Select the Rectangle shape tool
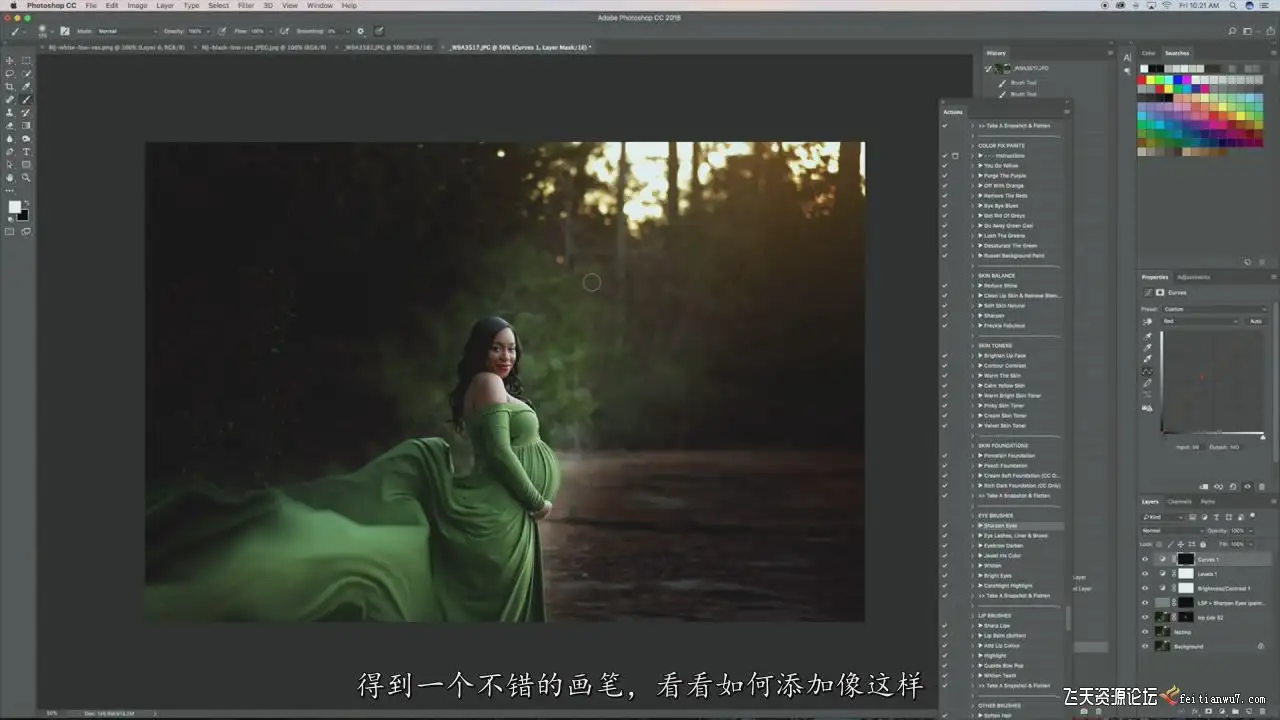Viewport: 1280px width, 720px height. click(26, 165)
